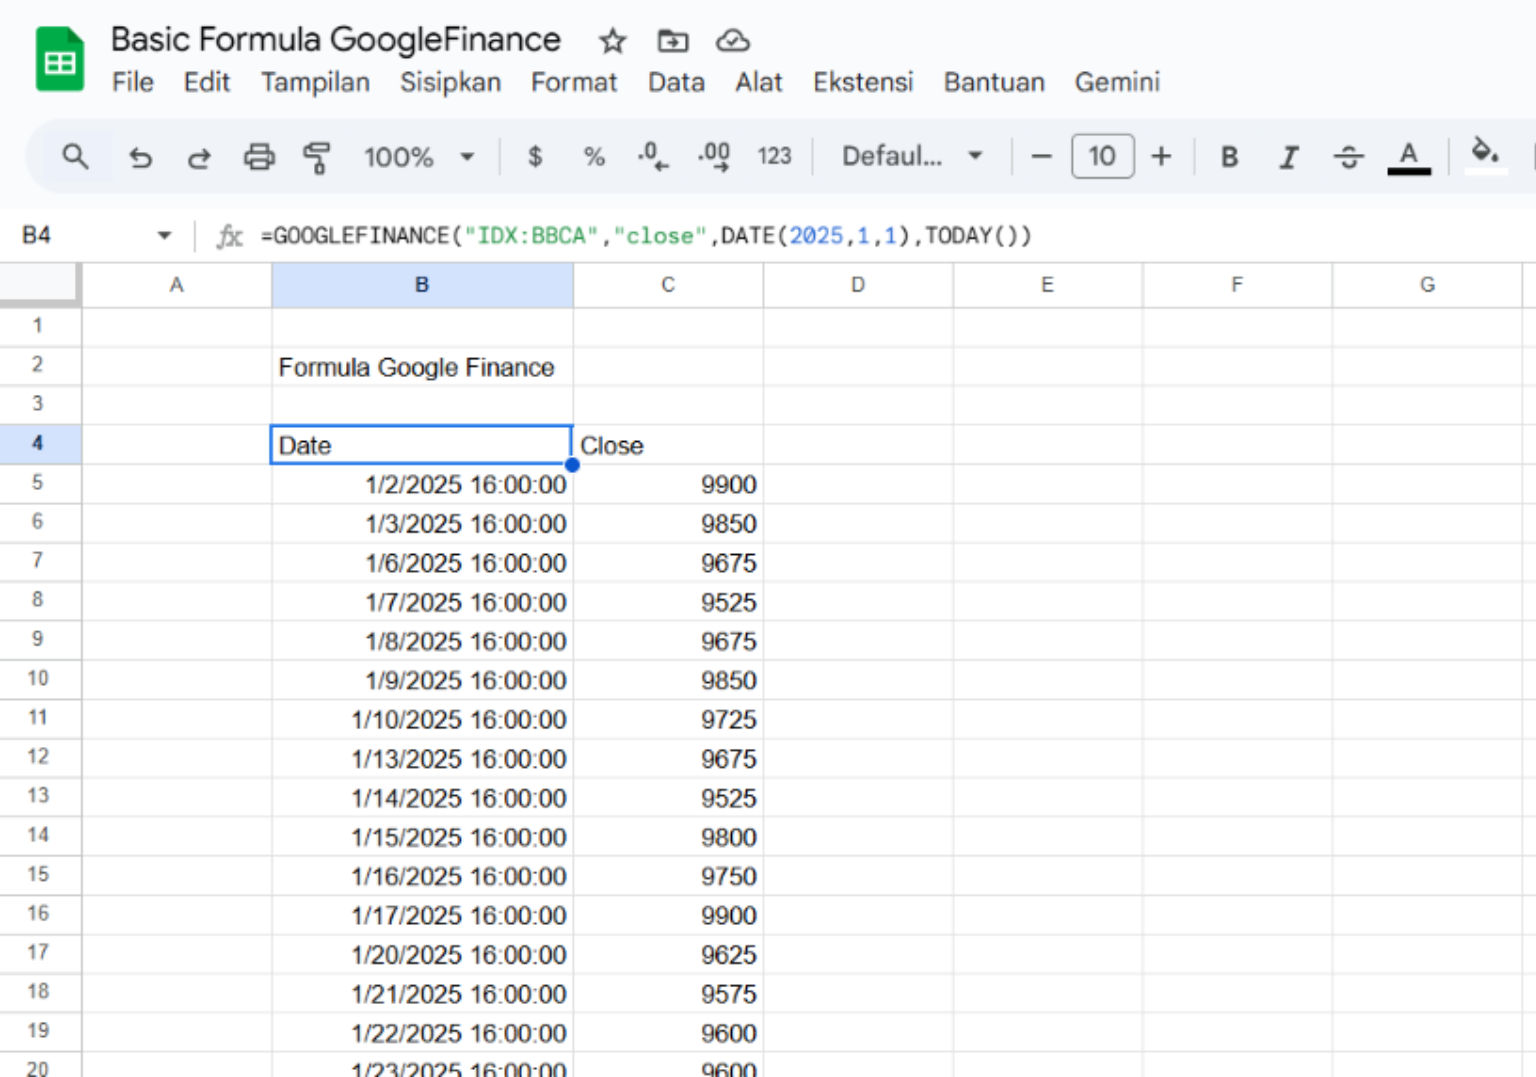Select row 4 header
This screenshot has width=1536, height=1077.
[38, 443]
